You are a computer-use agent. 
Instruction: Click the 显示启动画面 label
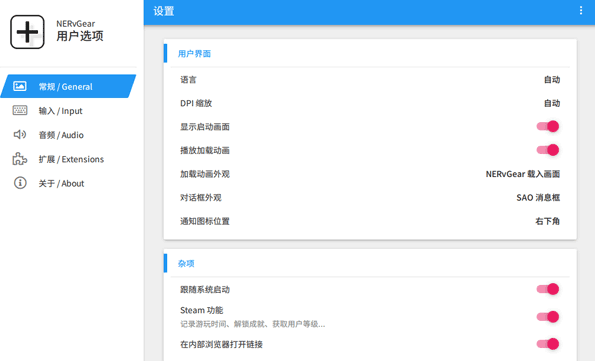point(205,127)
